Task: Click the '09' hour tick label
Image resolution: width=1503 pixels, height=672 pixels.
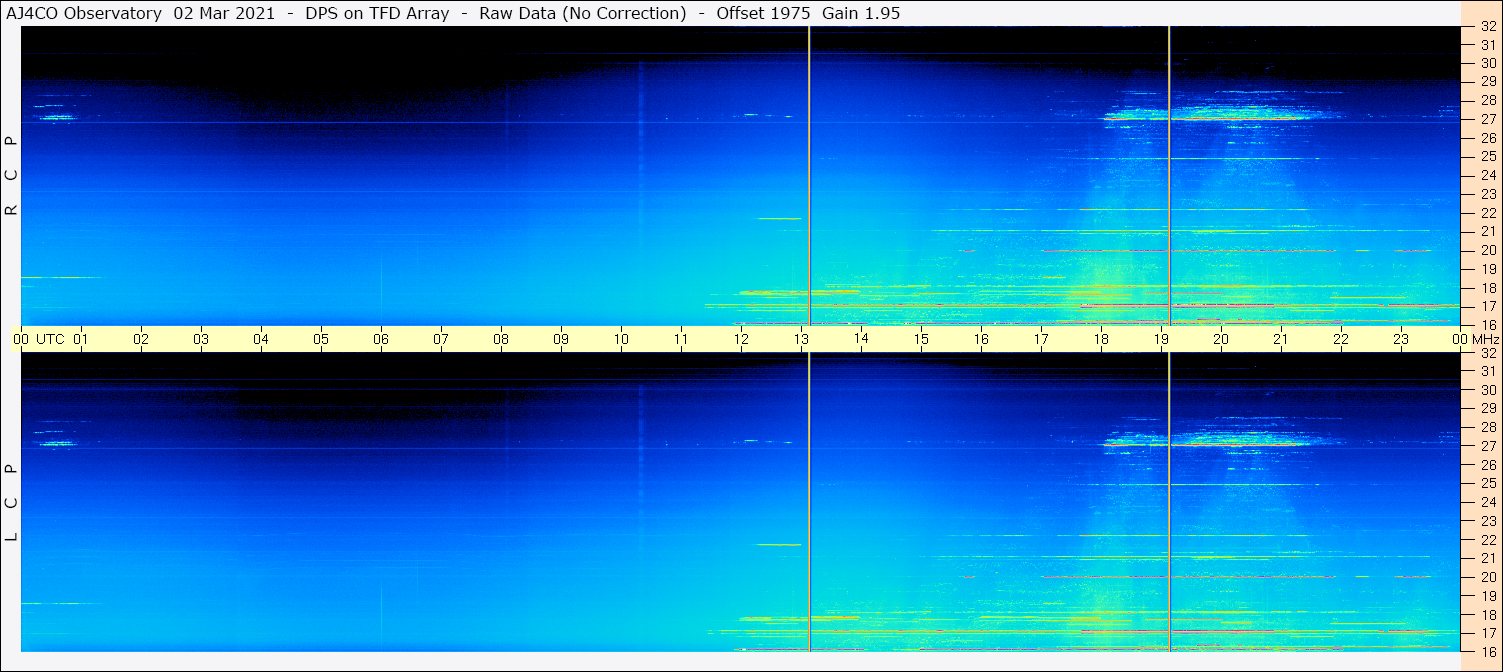Action: pyautogui.click(x=561, y=339)
